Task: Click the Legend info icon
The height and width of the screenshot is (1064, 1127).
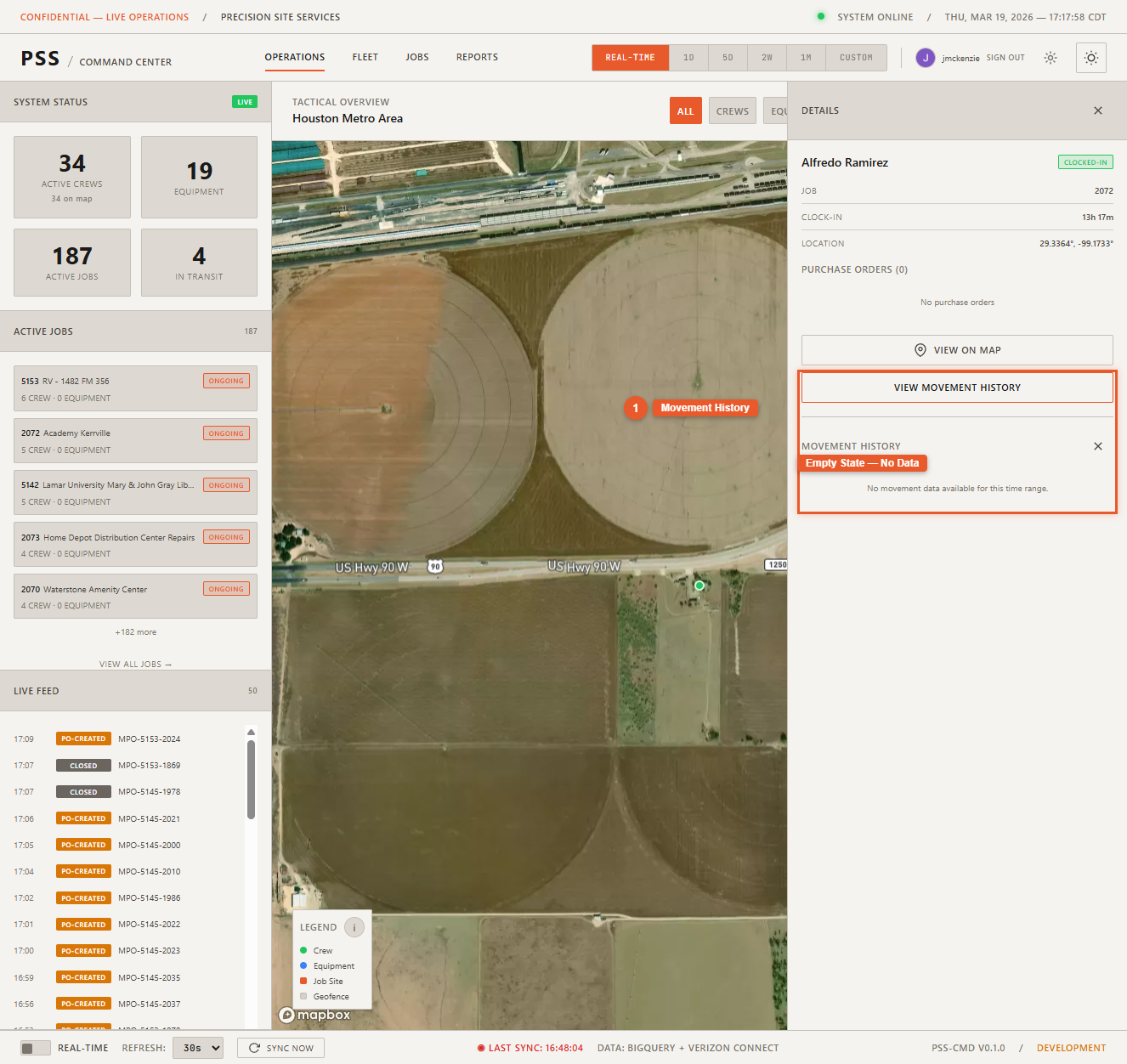Action: click(x=355, y=927)
